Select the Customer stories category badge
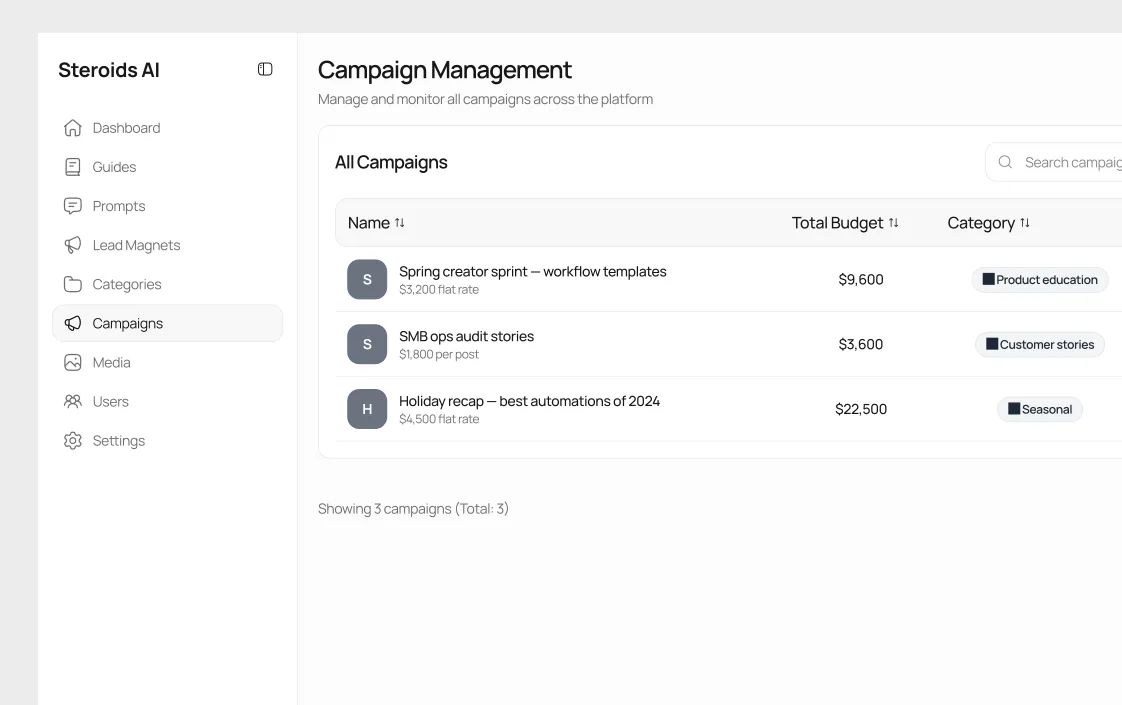 coord(1039,344)
